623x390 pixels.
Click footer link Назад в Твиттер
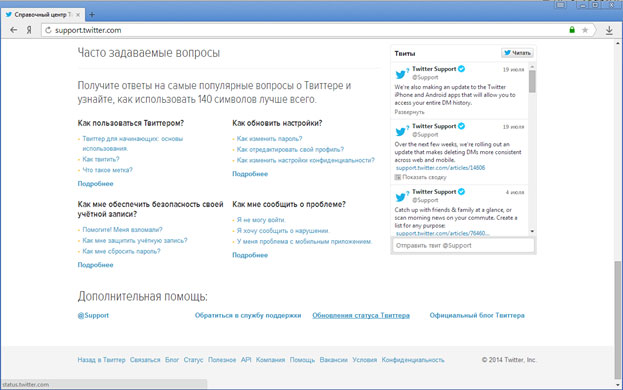[101, 360]
